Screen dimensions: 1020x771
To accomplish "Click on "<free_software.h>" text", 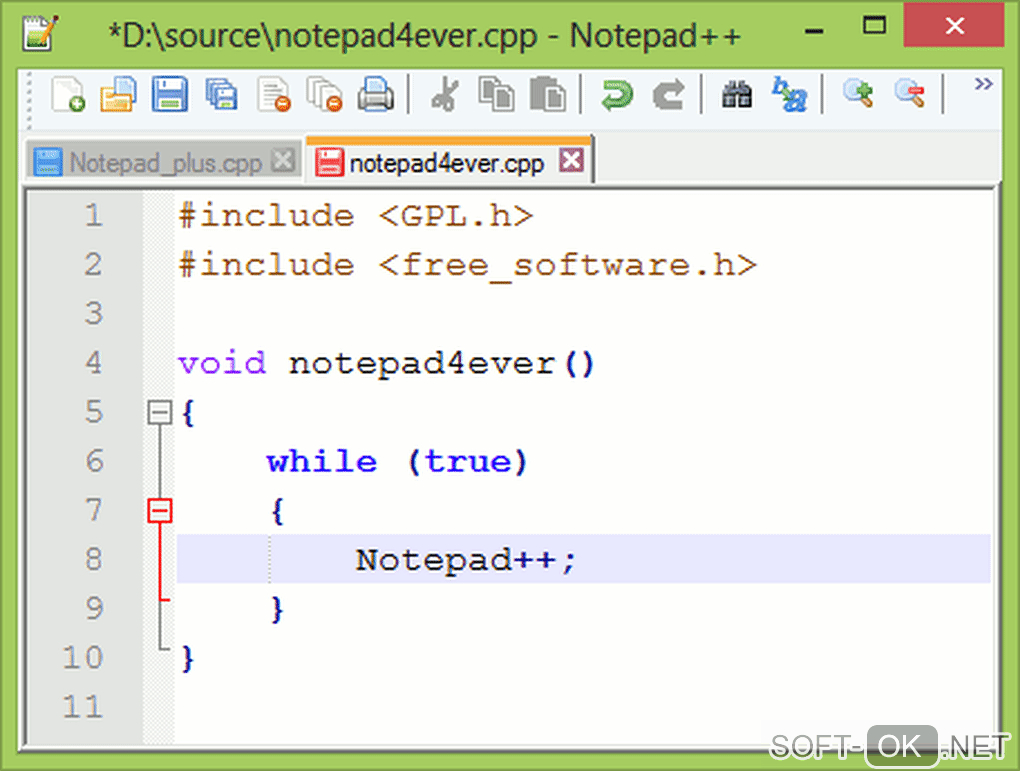I will (568, 265).
